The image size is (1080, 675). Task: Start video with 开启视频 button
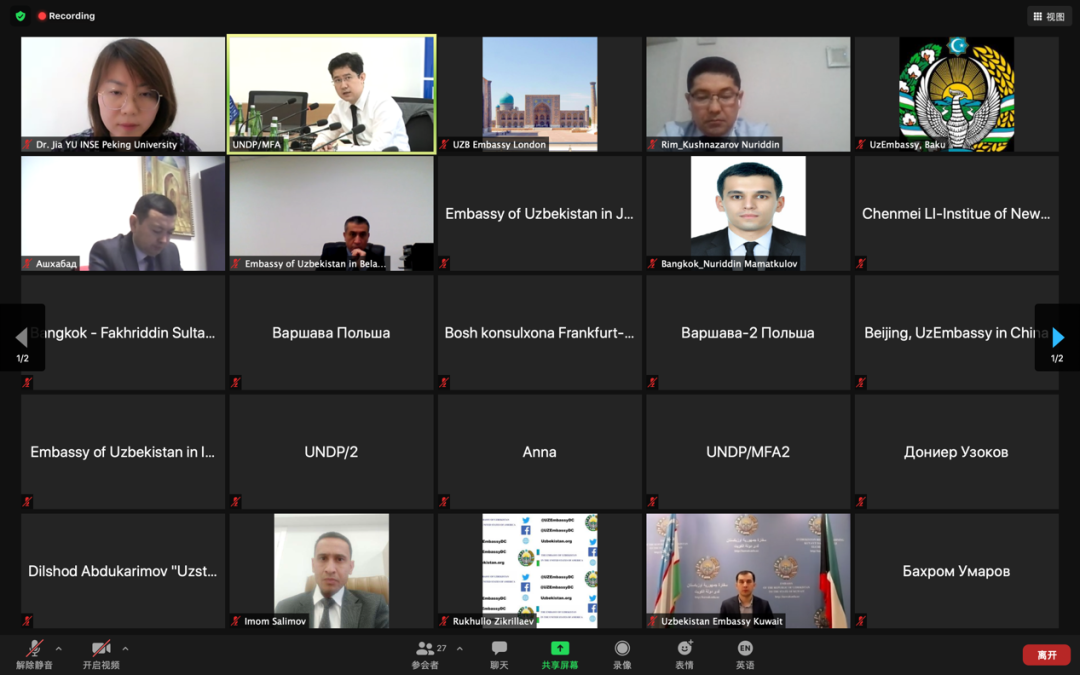tap(101, 655)
